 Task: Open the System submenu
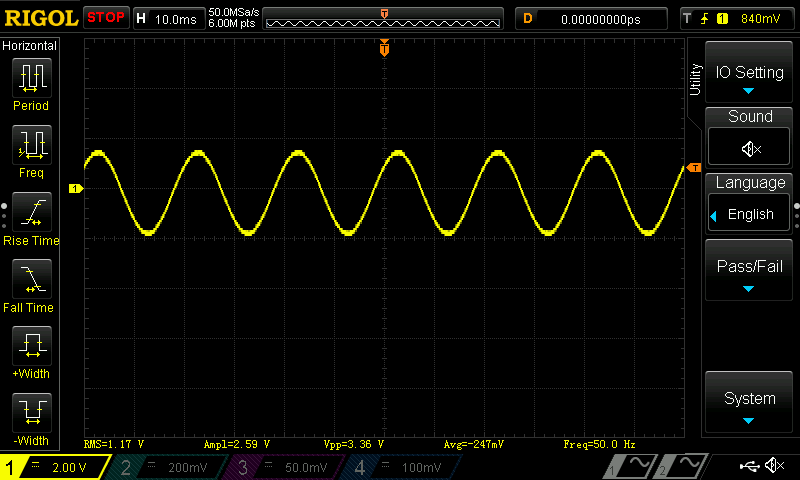click(x=749, y=402)
